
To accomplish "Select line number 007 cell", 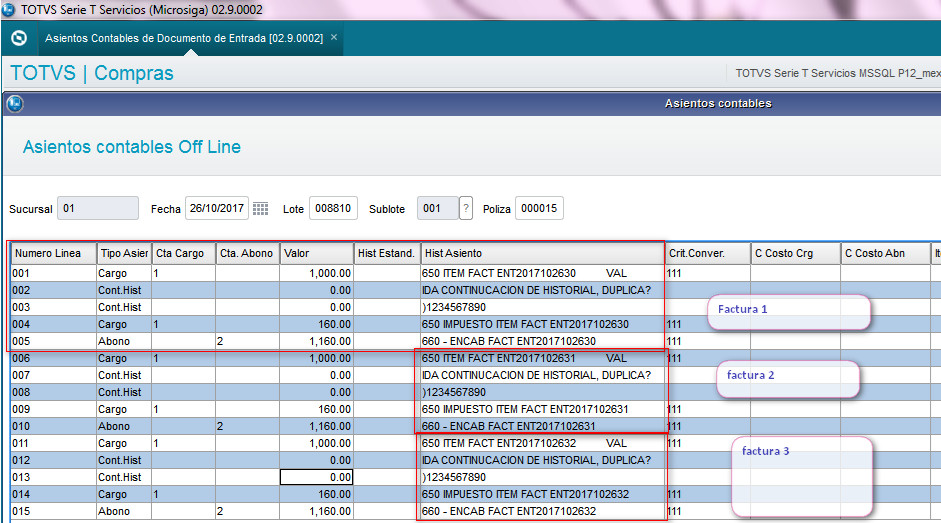I will (x=54, y=375).
